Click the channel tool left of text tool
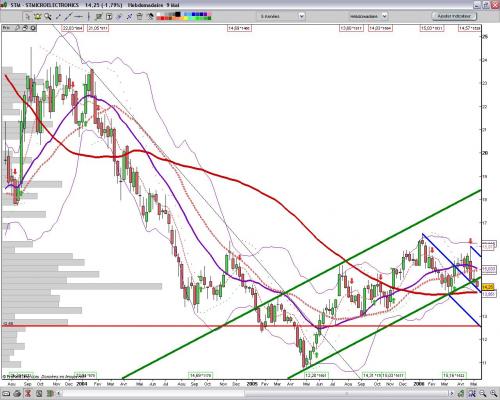Screen dimensions: 500x400 point(99,17)
